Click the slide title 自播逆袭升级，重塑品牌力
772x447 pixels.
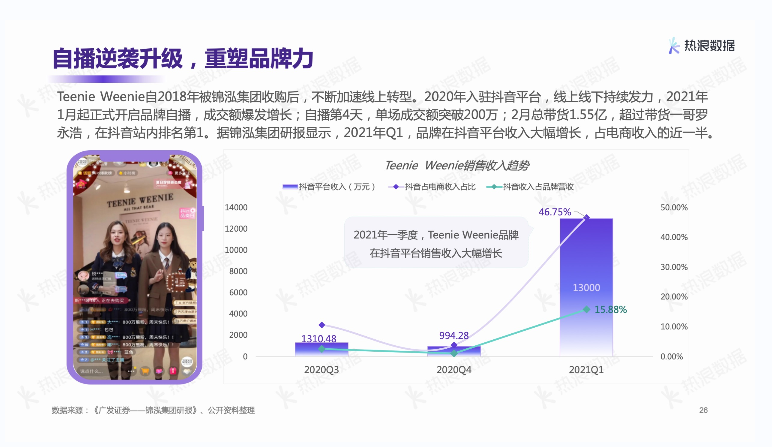(183, 59)
